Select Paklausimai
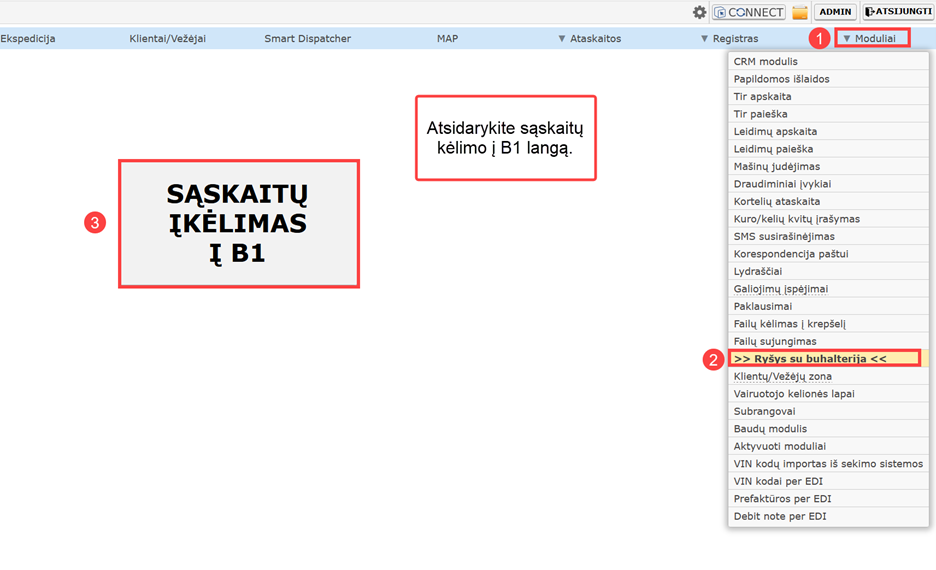 click(x=829, y=306)
